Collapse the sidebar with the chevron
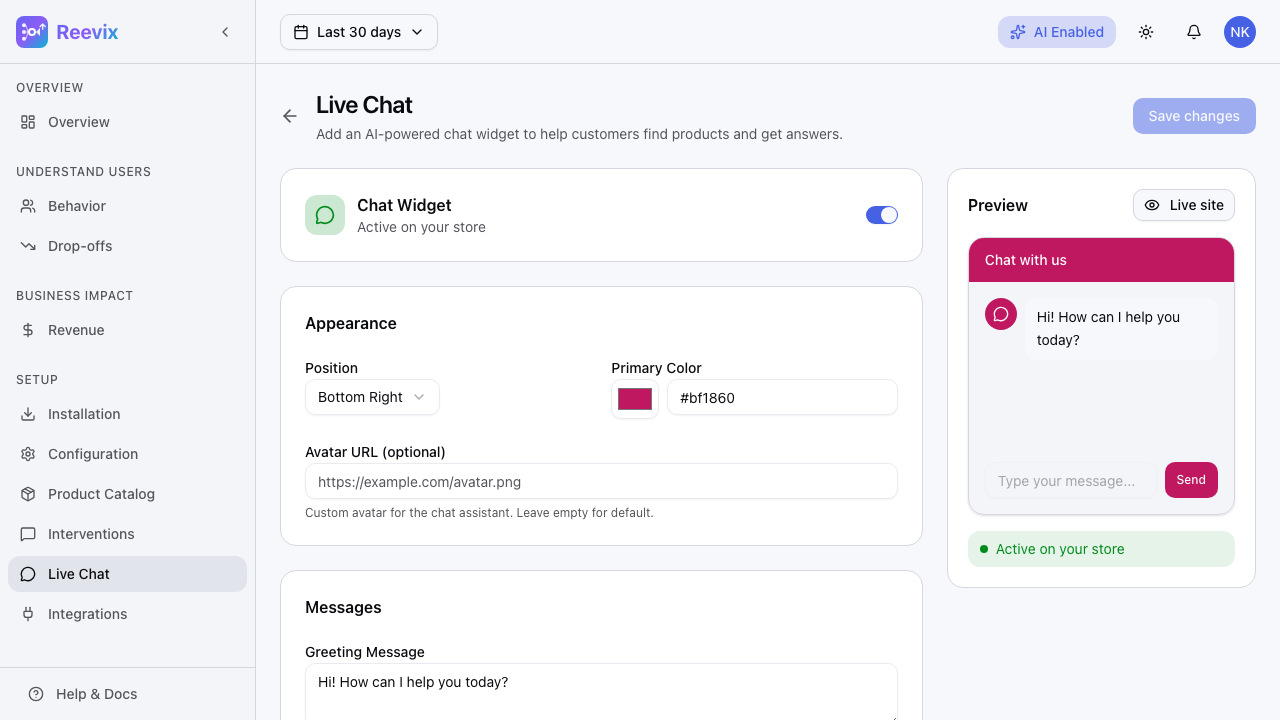This screenshot has width=1280, height=720. pos(225,32)
